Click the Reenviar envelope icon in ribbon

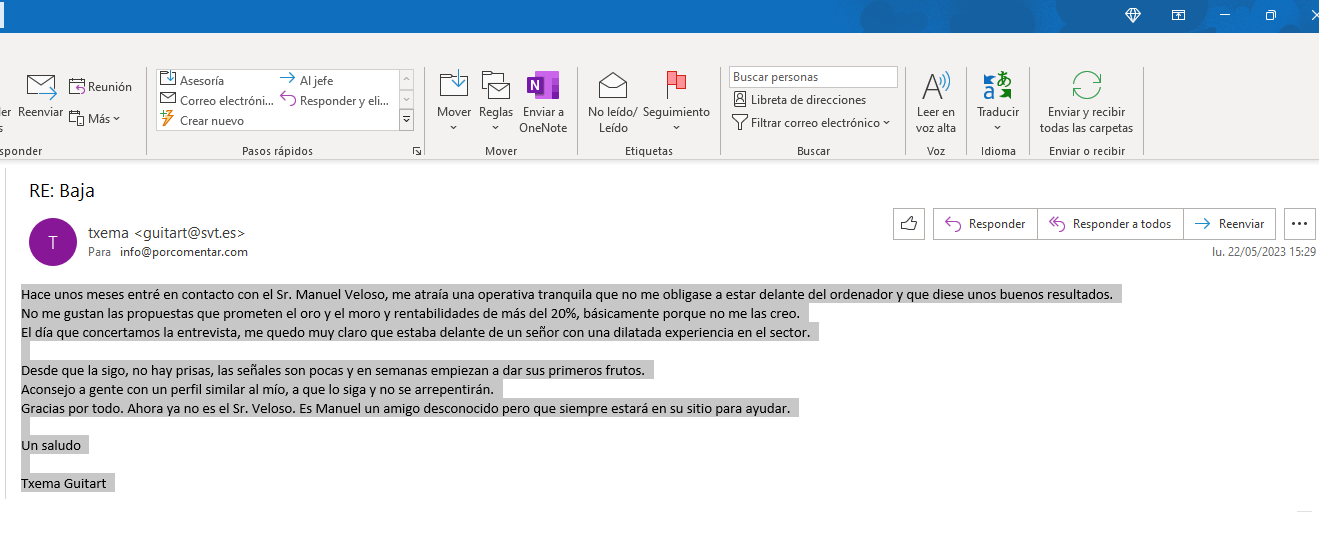point(40,86)
